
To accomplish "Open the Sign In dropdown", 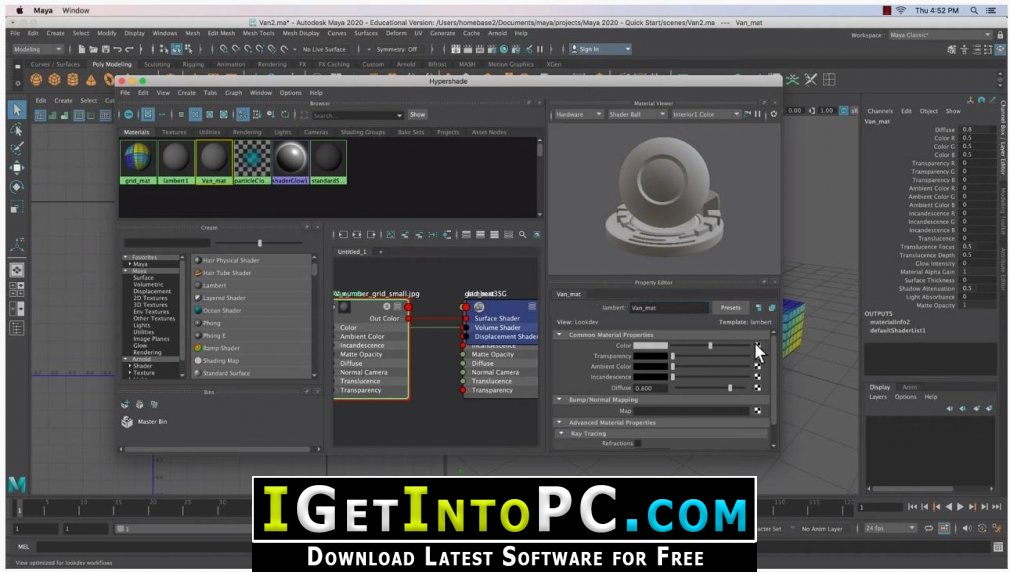I will coord(600,49).
